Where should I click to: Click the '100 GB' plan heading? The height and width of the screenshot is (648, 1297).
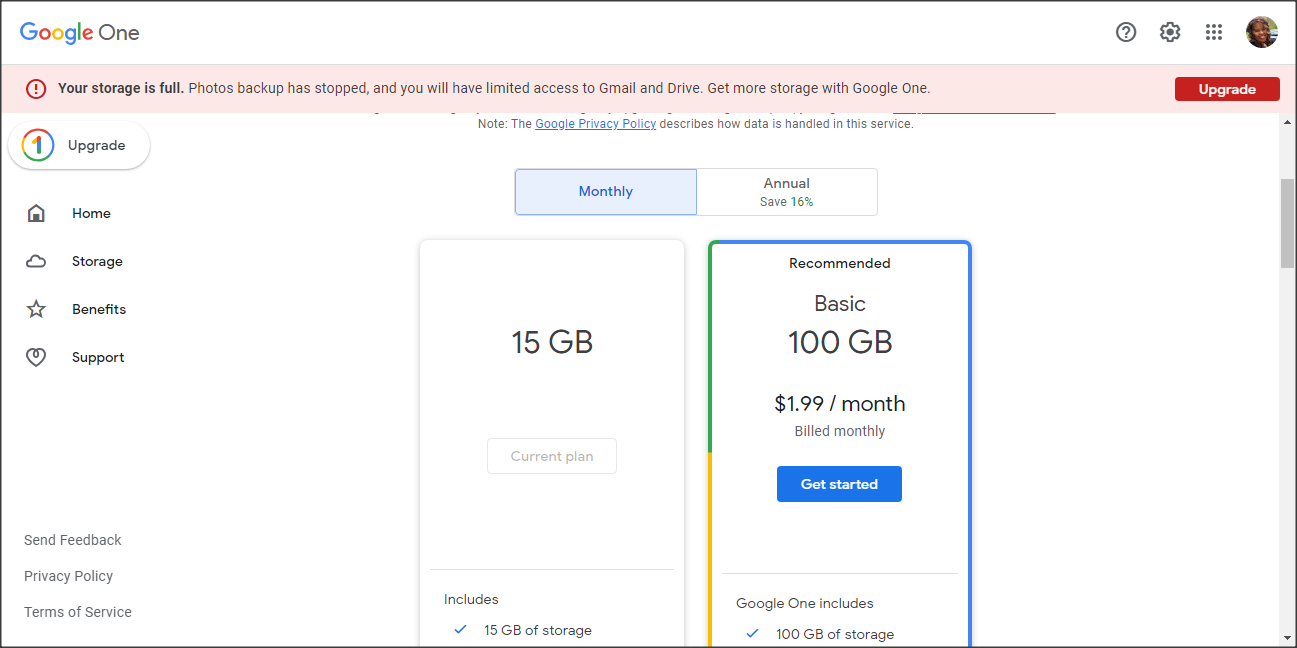pyautogui.click(x=840, y=342)
